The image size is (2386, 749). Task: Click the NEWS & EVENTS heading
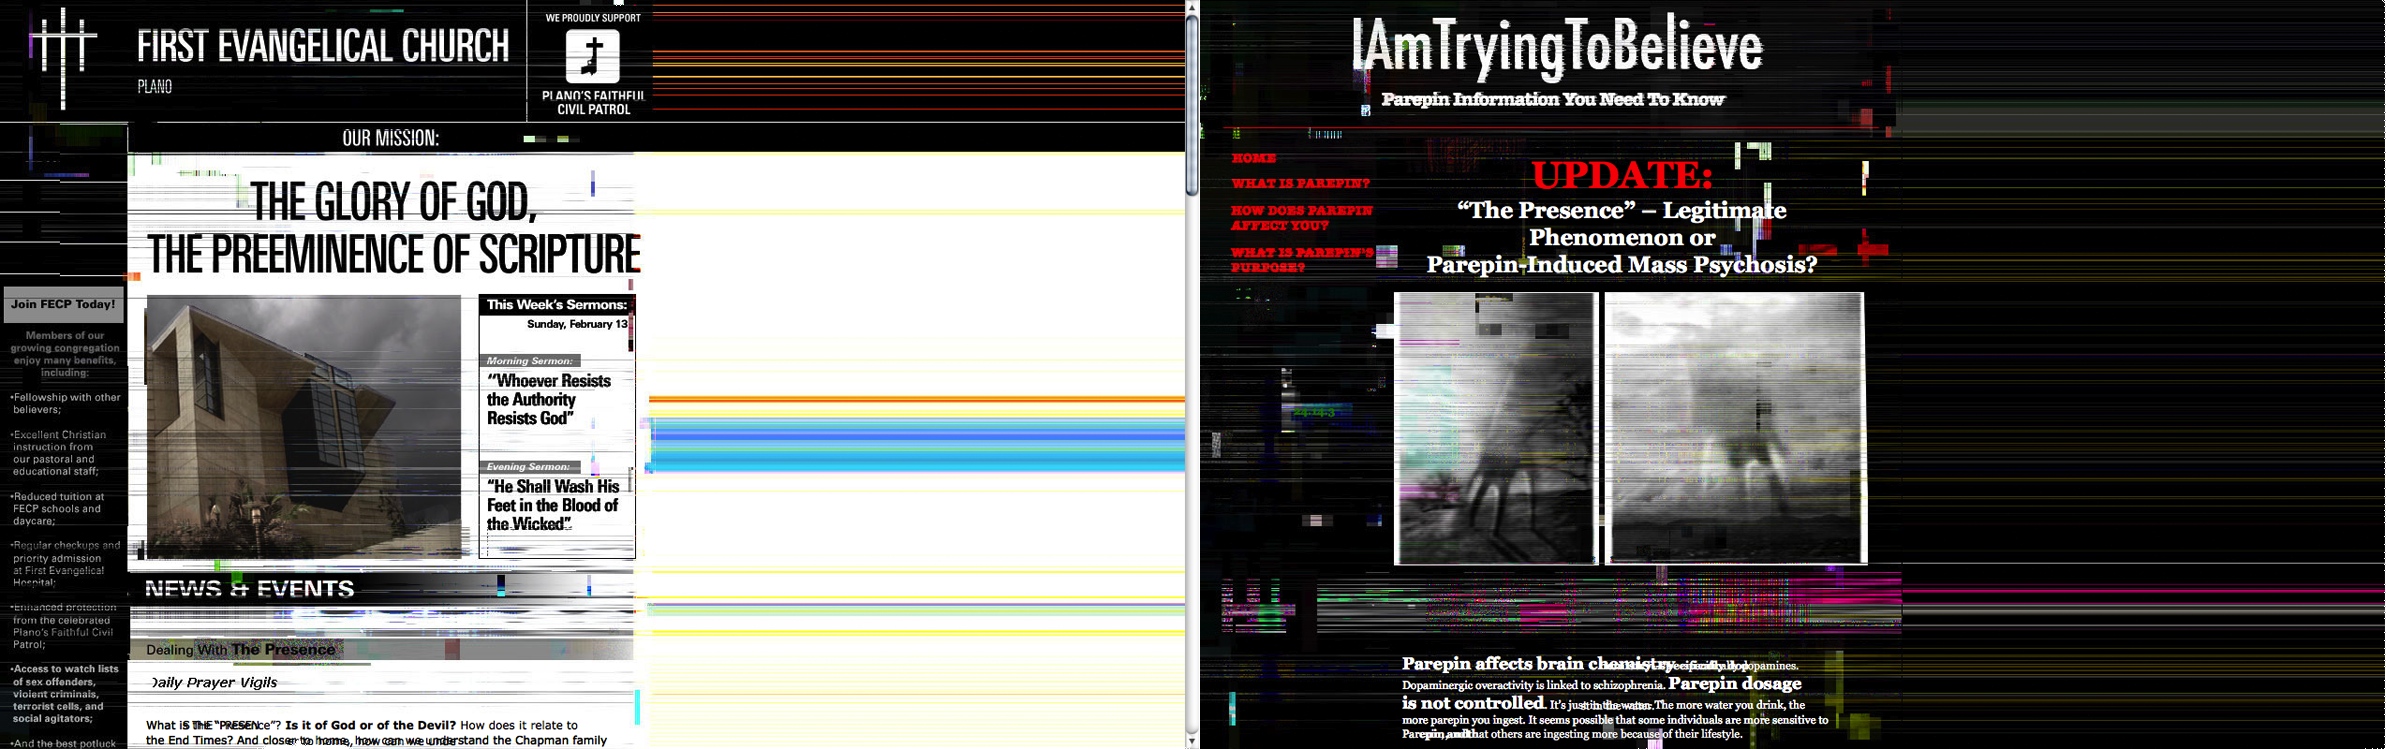point(250,589)
